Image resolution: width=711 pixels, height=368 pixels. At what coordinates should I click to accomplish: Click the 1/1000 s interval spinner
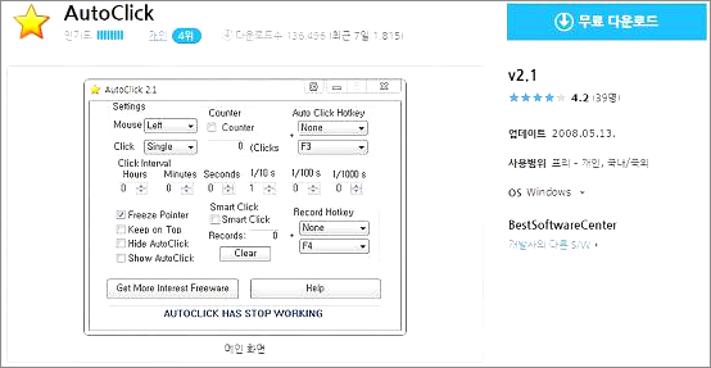pos(357,189)
